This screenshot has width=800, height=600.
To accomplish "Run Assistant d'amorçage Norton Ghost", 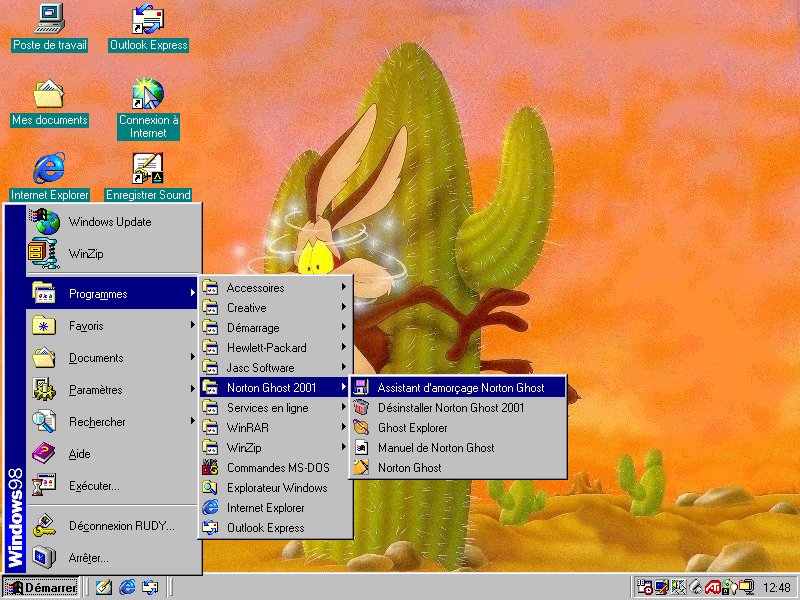I will coord(458,388).
